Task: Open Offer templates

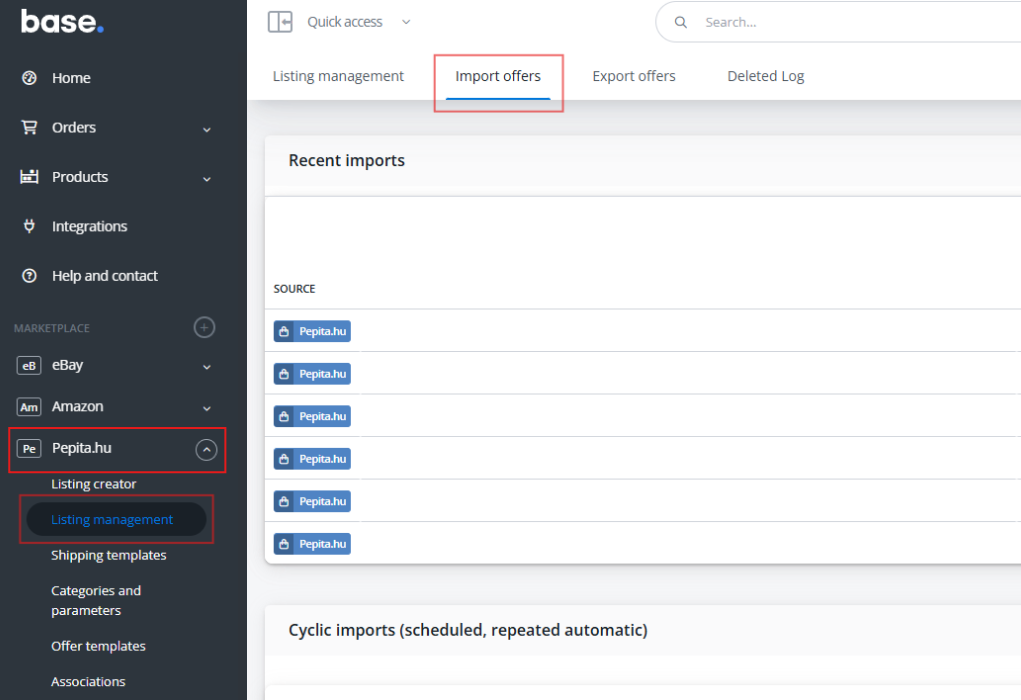Action: click(x=98, y=646)
